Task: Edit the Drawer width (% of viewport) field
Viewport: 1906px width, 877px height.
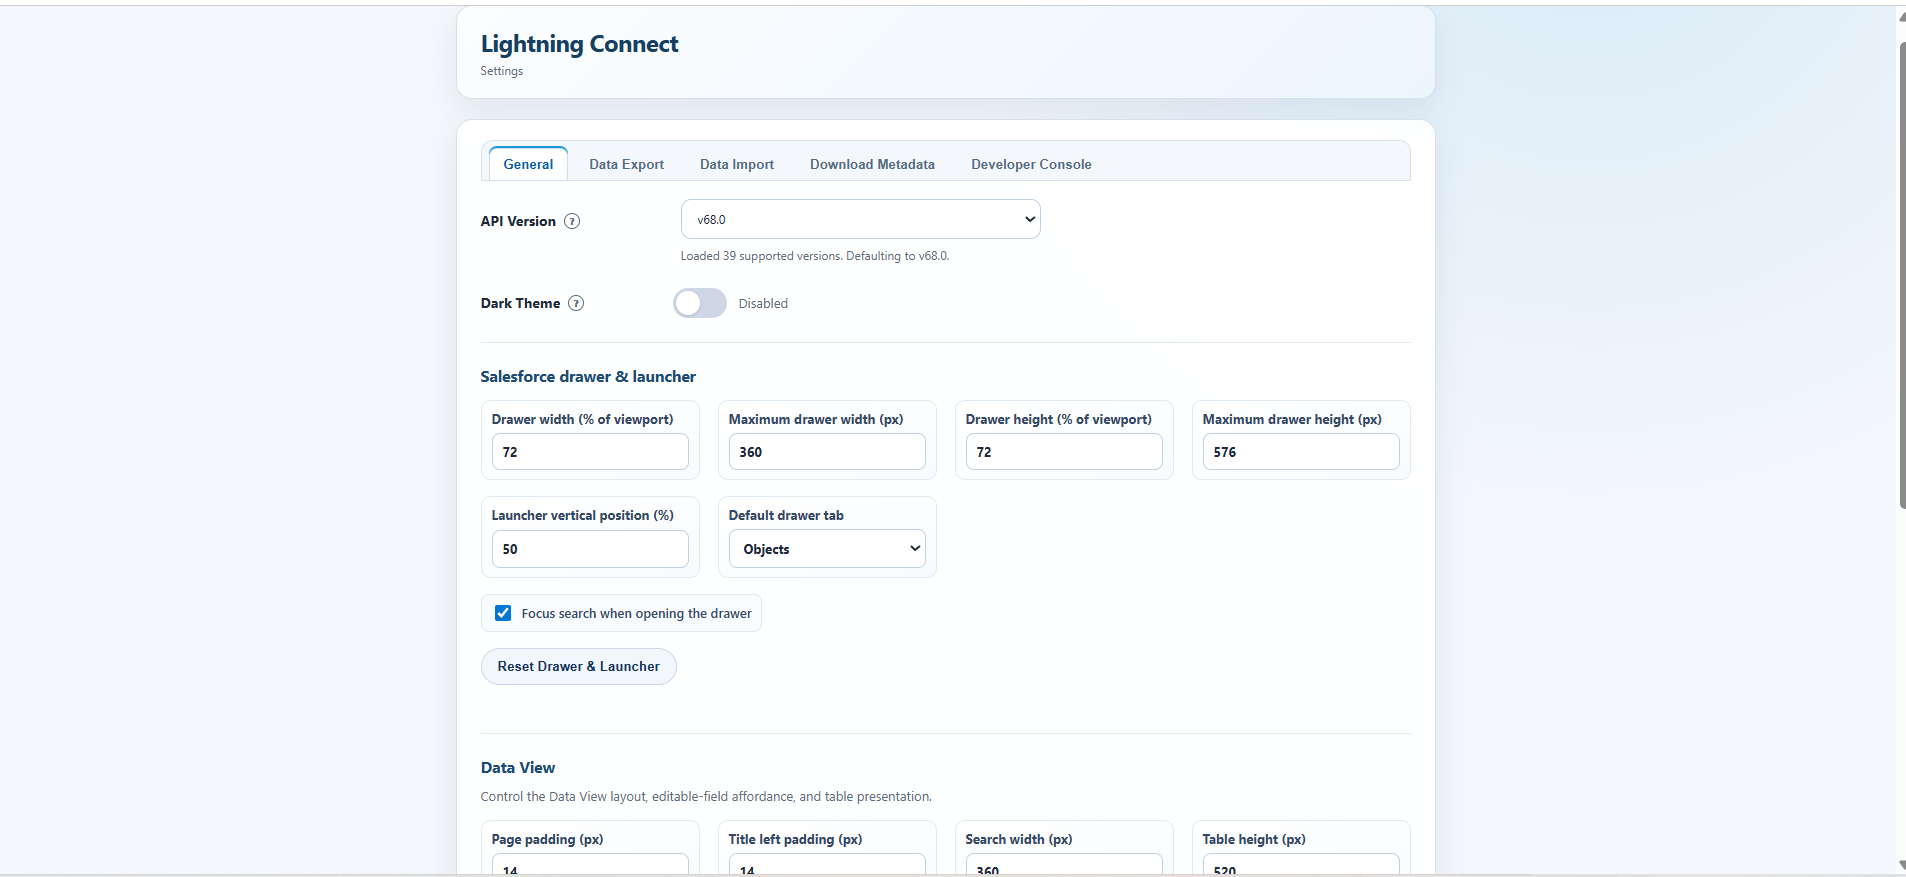Action: tap(590, 452)
